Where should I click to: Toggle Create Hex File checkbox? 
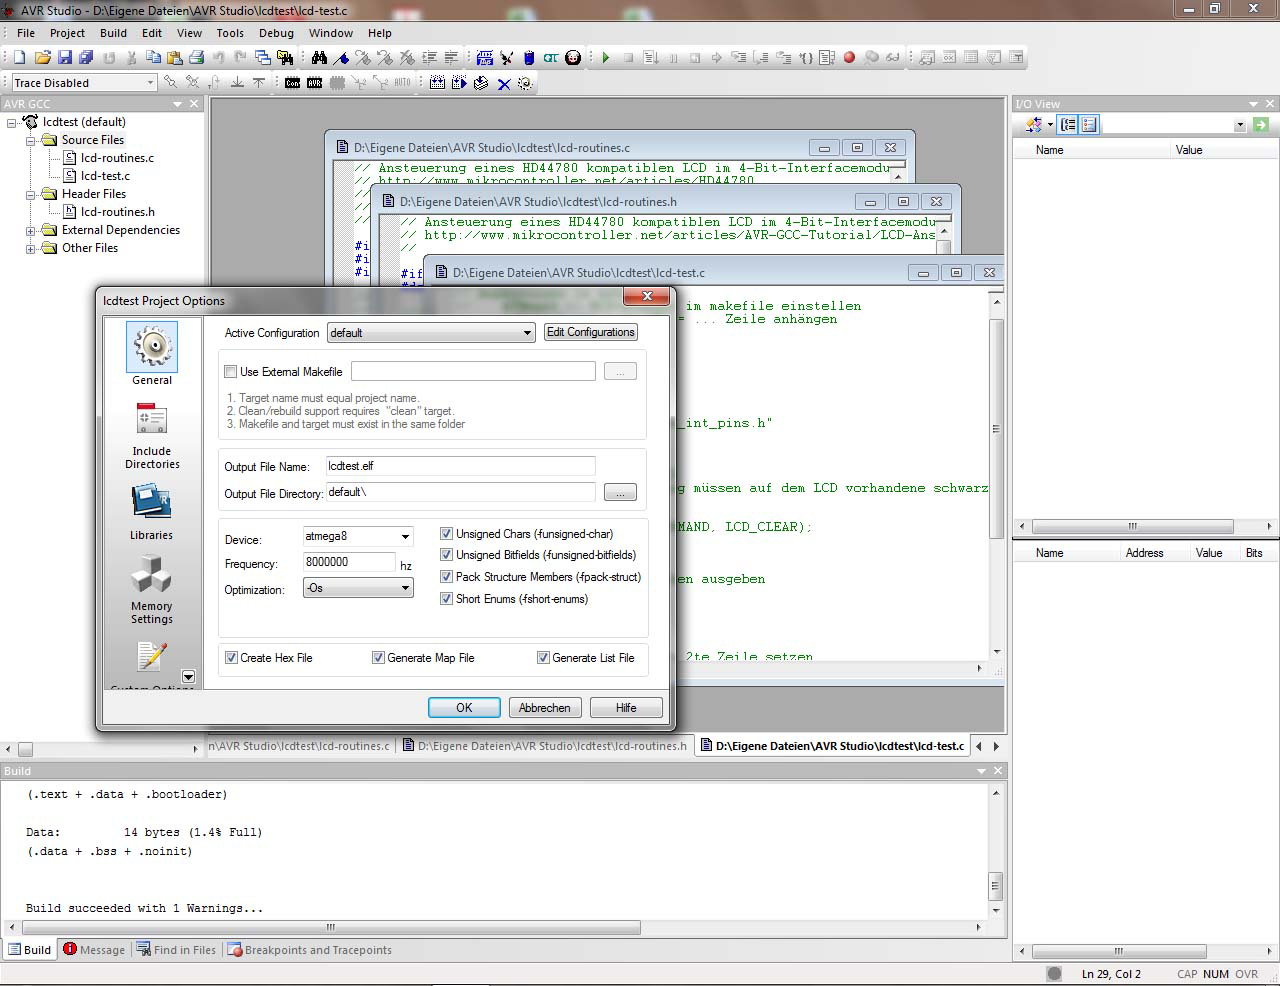[231, 658]
